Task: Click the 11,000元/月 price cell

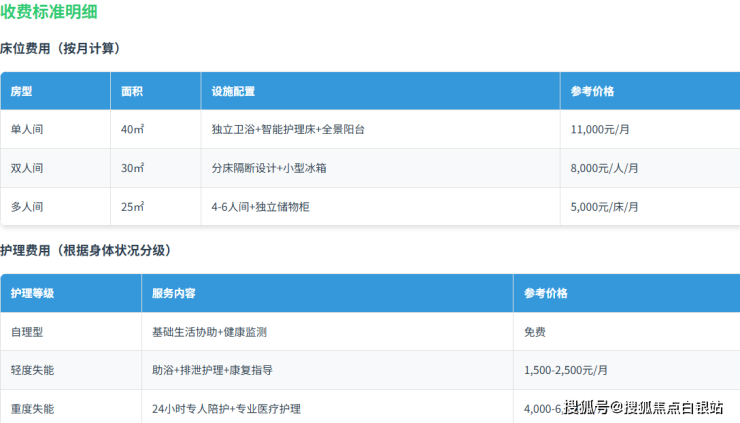Action: click(x=600, y=130)
